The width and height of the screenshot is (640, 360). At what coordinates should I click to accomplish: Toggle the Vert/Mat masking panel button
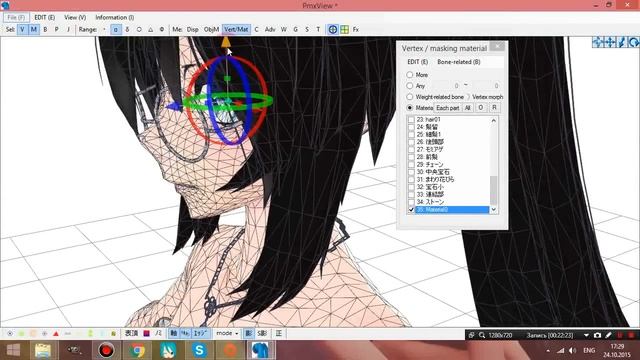[x=236, y=29]
